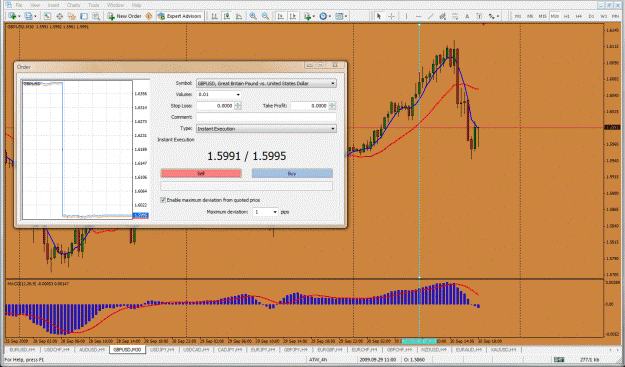625x367 pixels.
Task: Click into the Stop Loss value field
Action: click(x=215, y=106)
